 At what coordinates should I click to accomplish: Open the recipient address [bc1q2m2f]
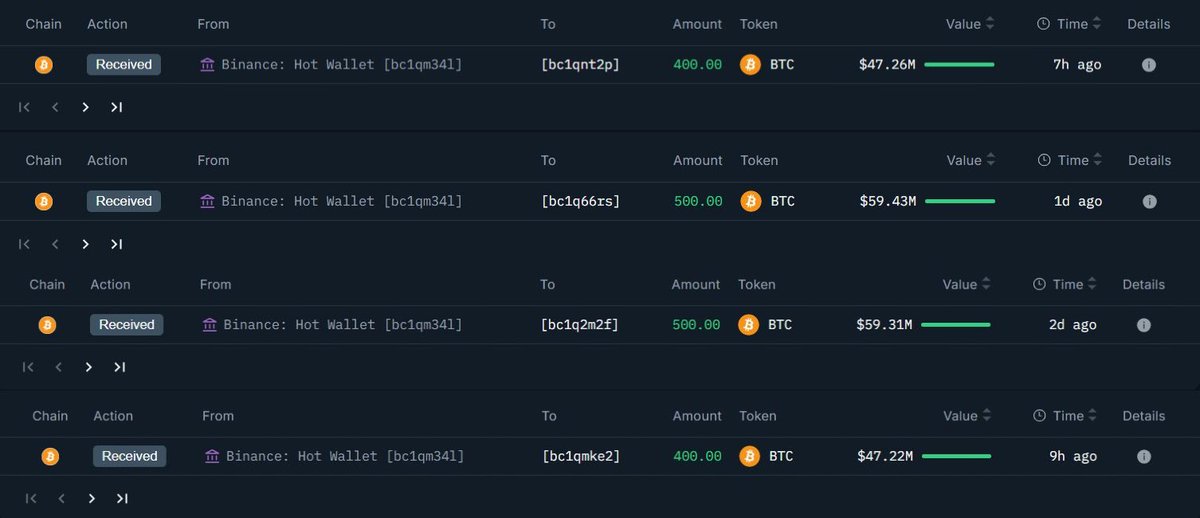coord(579,325)
